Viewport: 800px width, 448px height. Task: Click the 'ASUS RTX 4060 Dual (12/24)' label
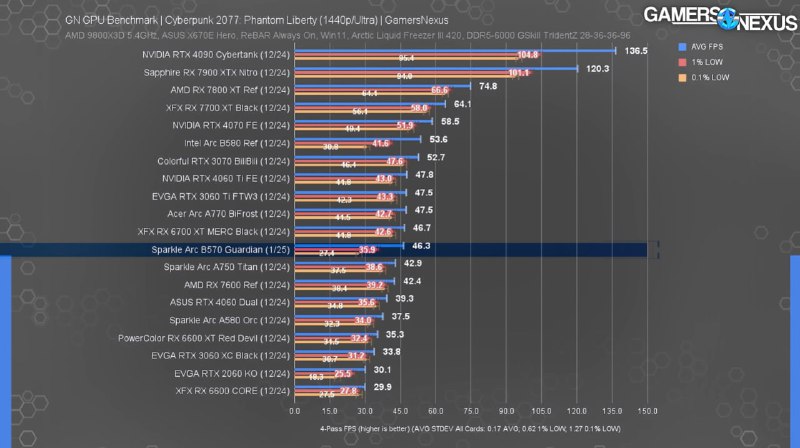click(x=230, y=303)
